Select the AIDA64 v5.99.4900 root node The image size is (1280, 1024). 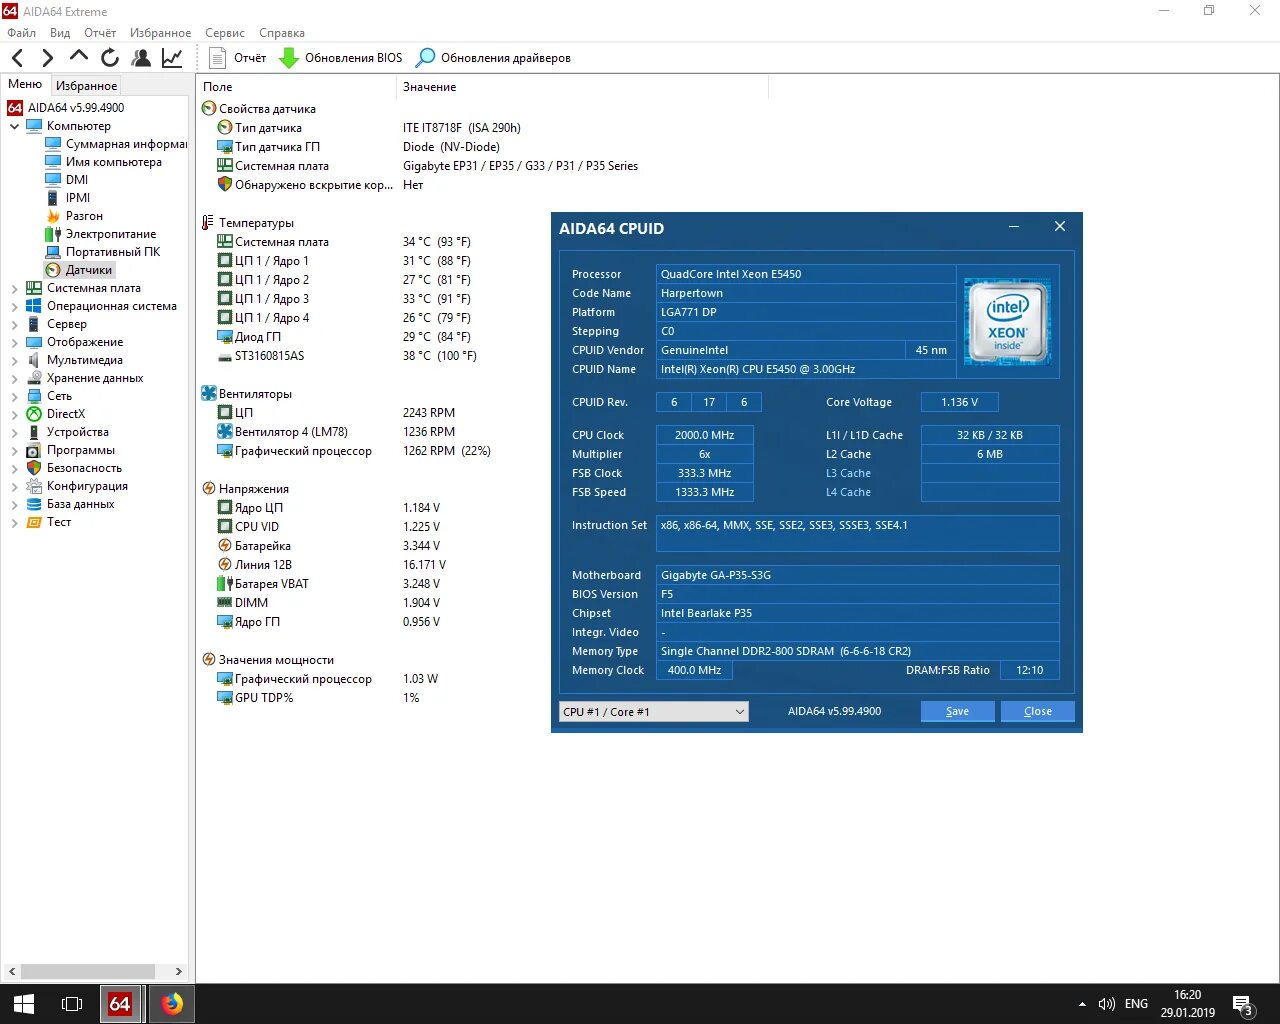tap(76, 108)
